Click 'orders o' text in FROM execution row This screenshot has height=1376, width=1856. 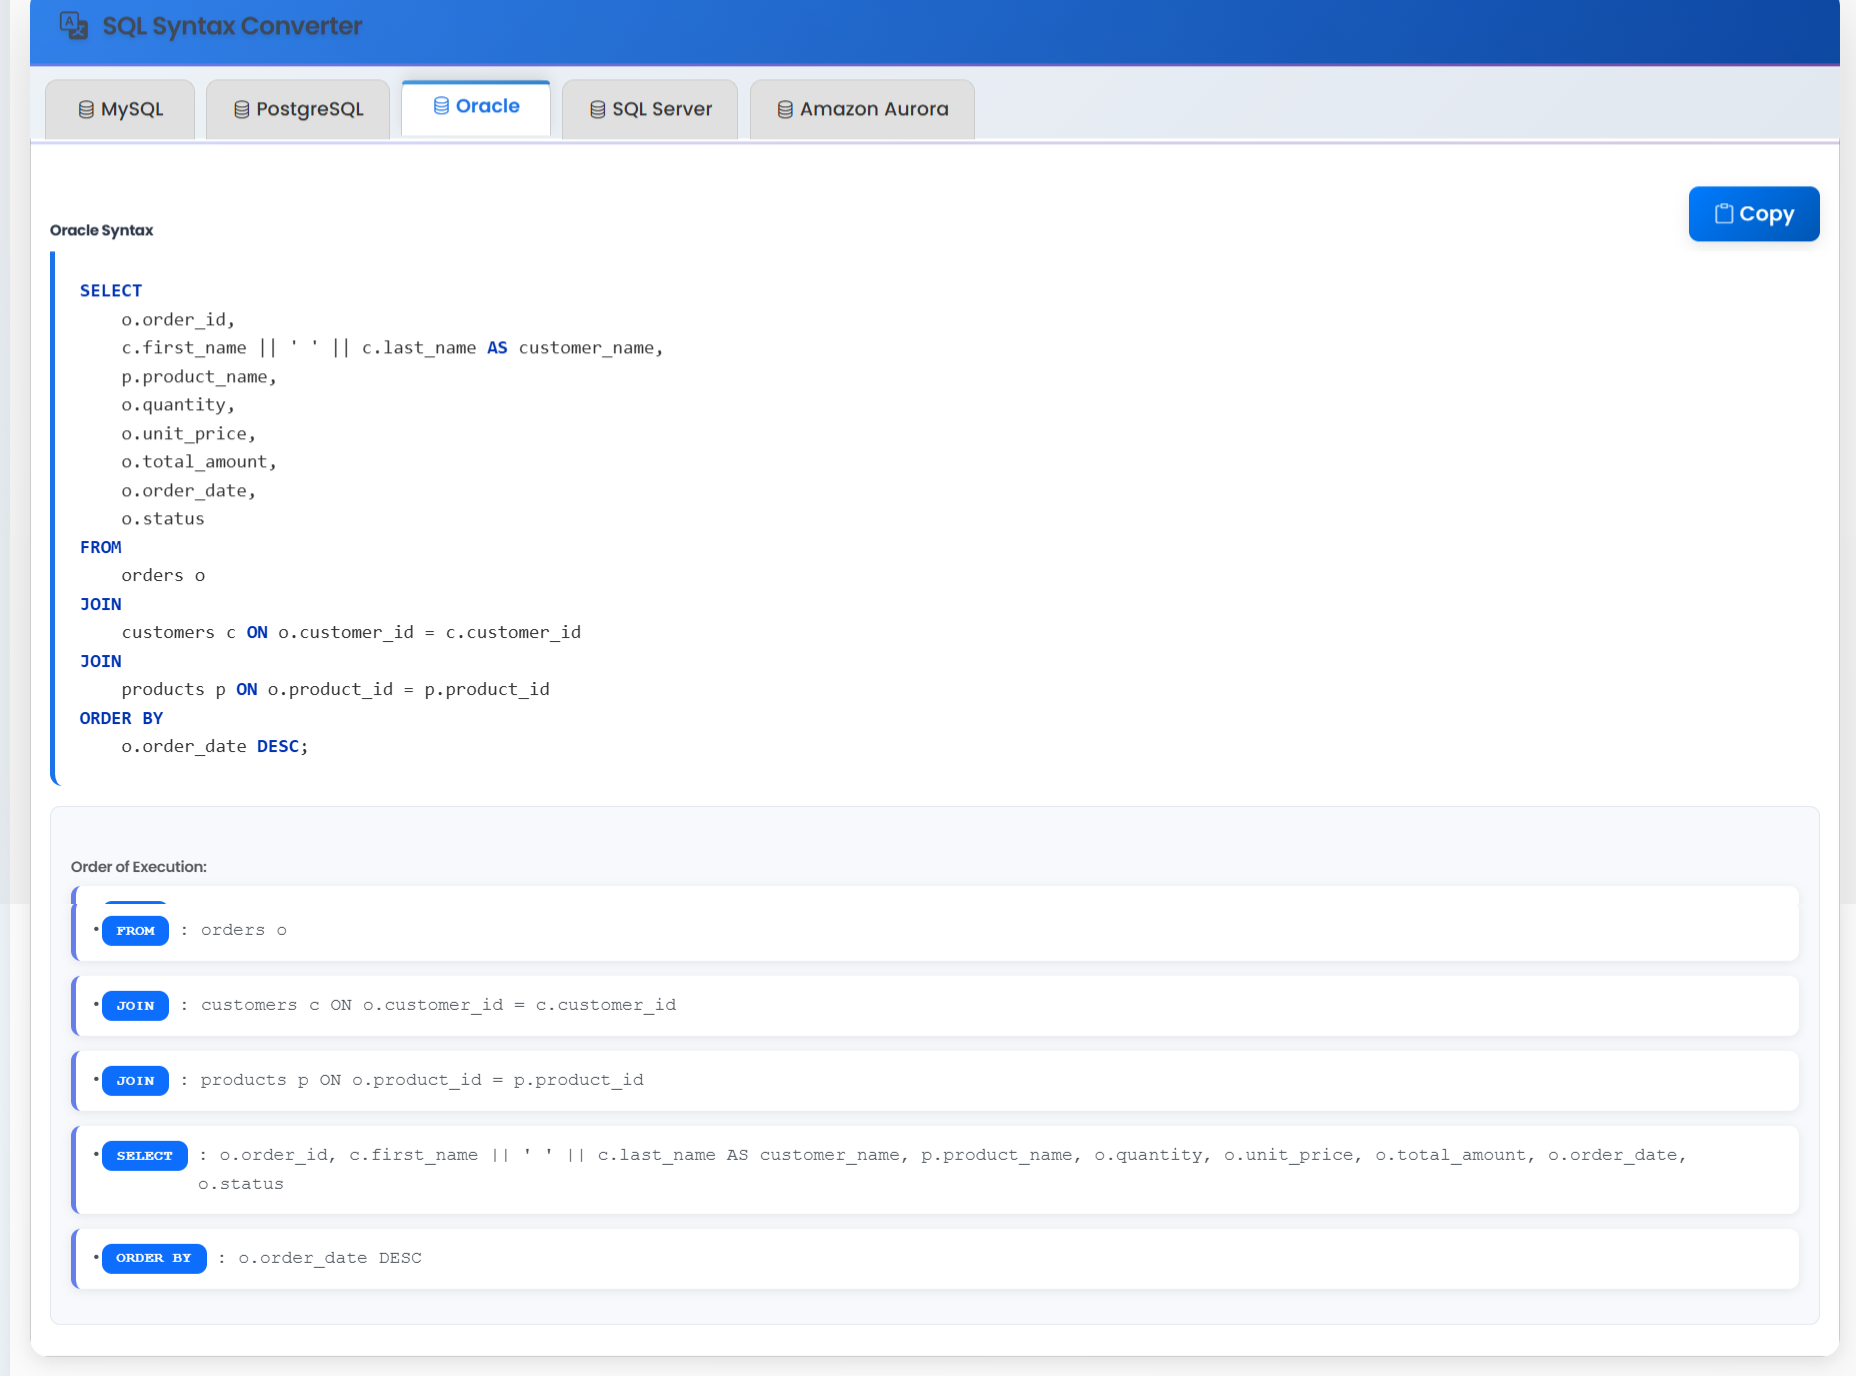point(244,930)
